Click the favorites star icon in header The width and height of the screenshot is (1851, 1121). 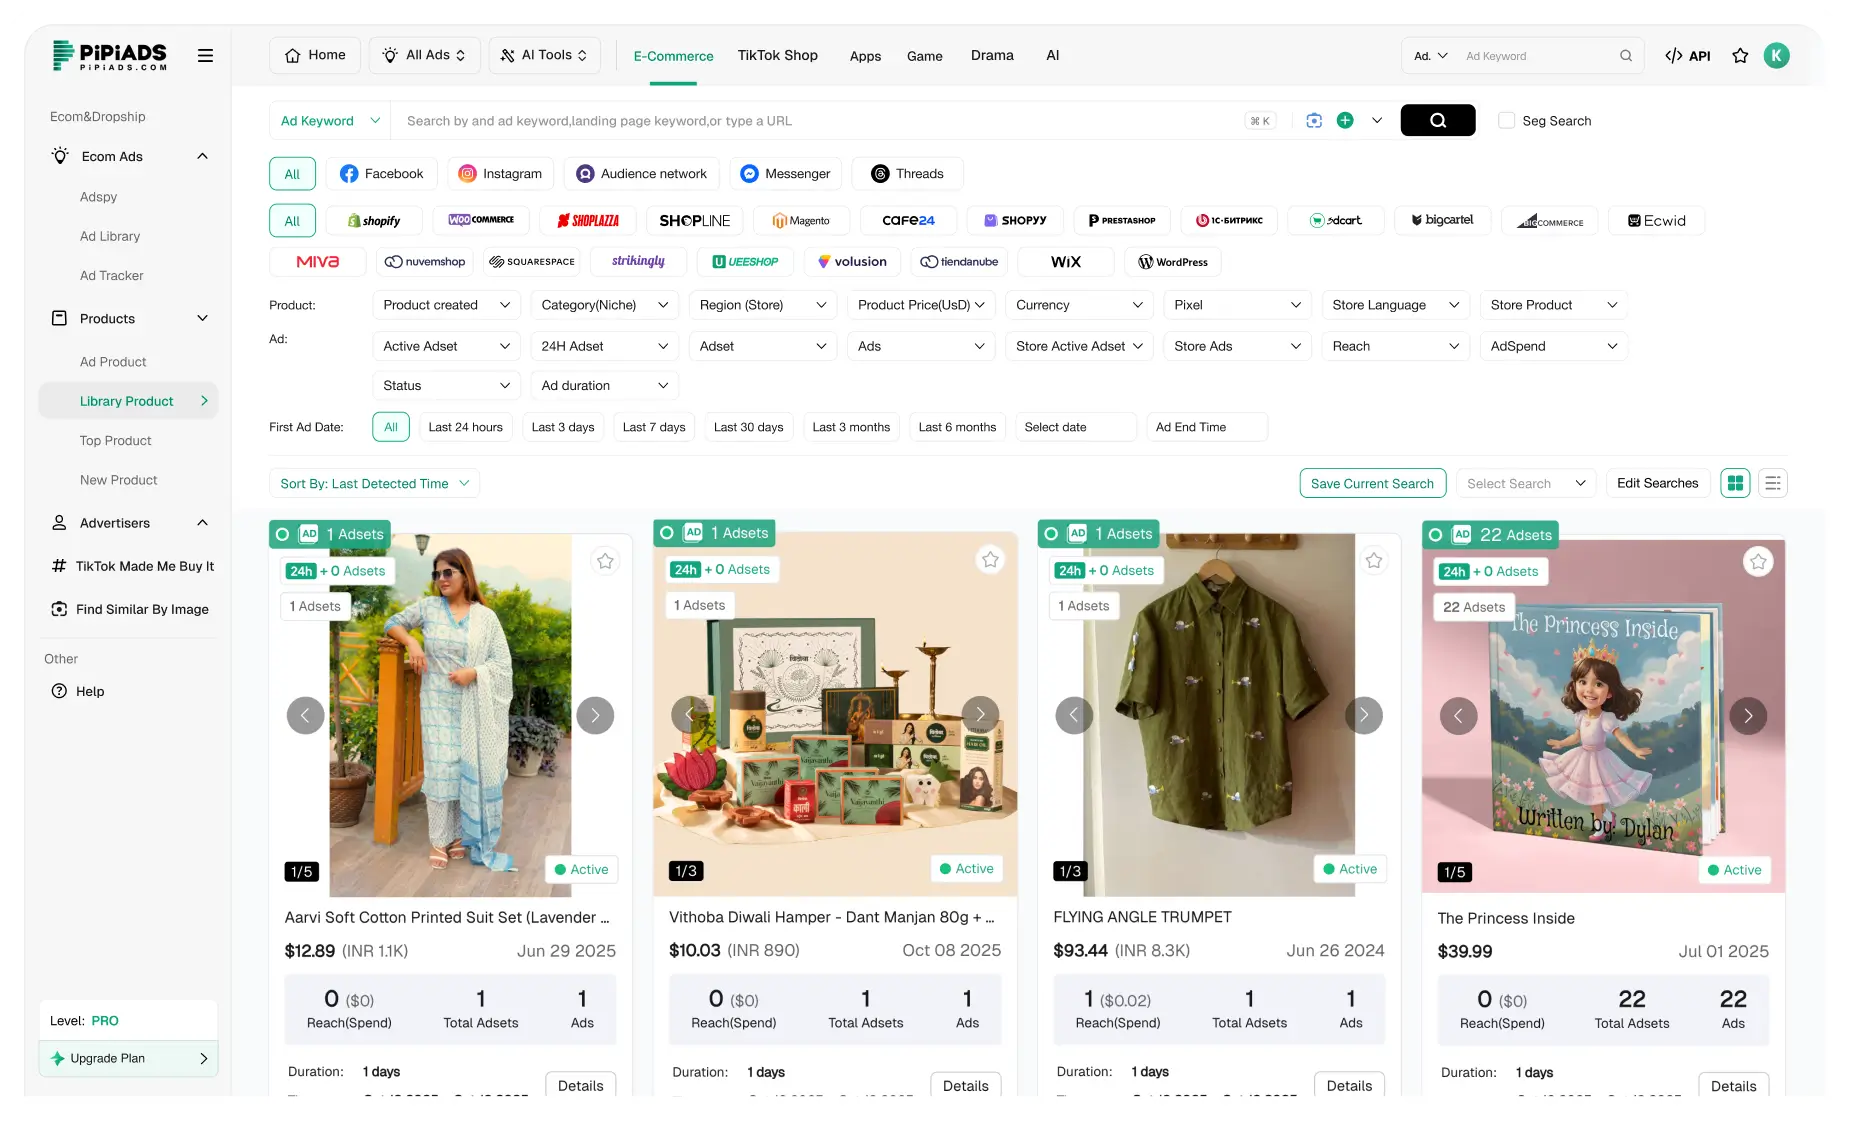coord(1740,56)
